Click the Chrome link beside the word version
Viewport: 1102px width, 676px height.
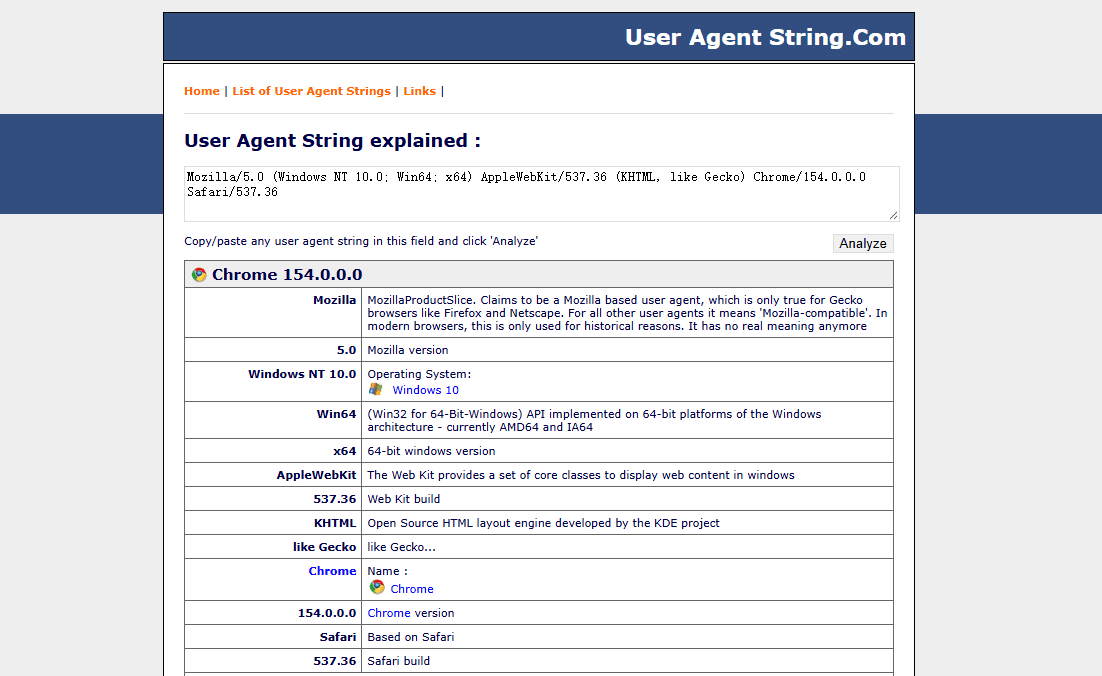pos(389,613)
